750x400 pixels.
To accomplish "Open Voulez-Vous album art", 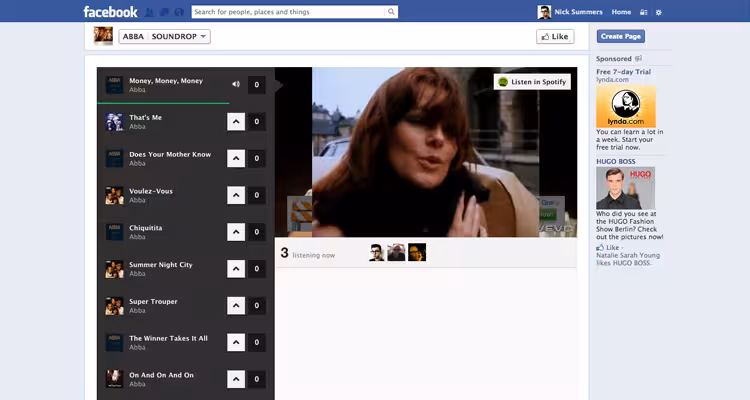I will 114,195.
